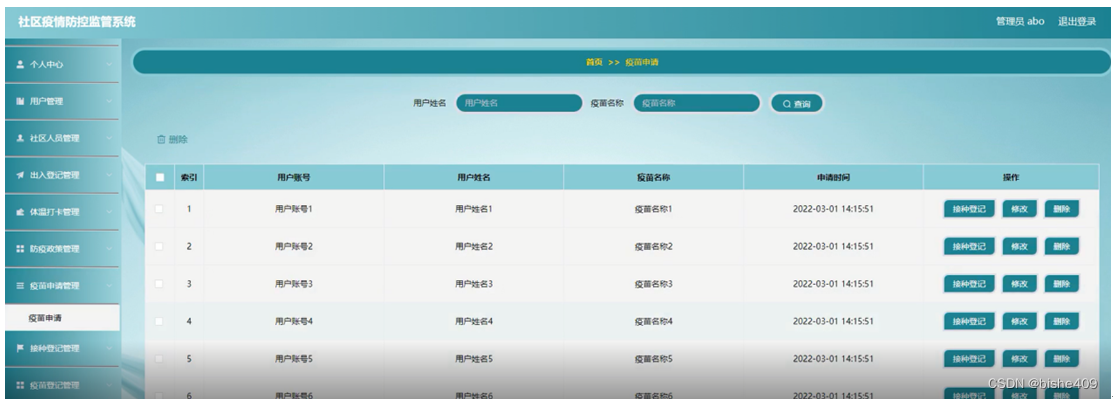Click 删除 button in 用户账号1 row

(x=1062, y=209)
